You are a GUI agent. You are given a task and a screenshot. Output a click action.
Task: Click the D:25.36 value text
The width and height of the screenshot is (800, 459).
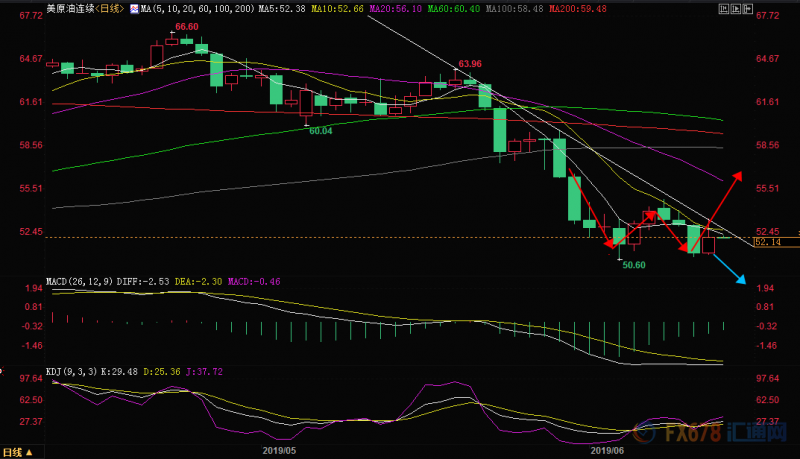click(x=162, y=372)
